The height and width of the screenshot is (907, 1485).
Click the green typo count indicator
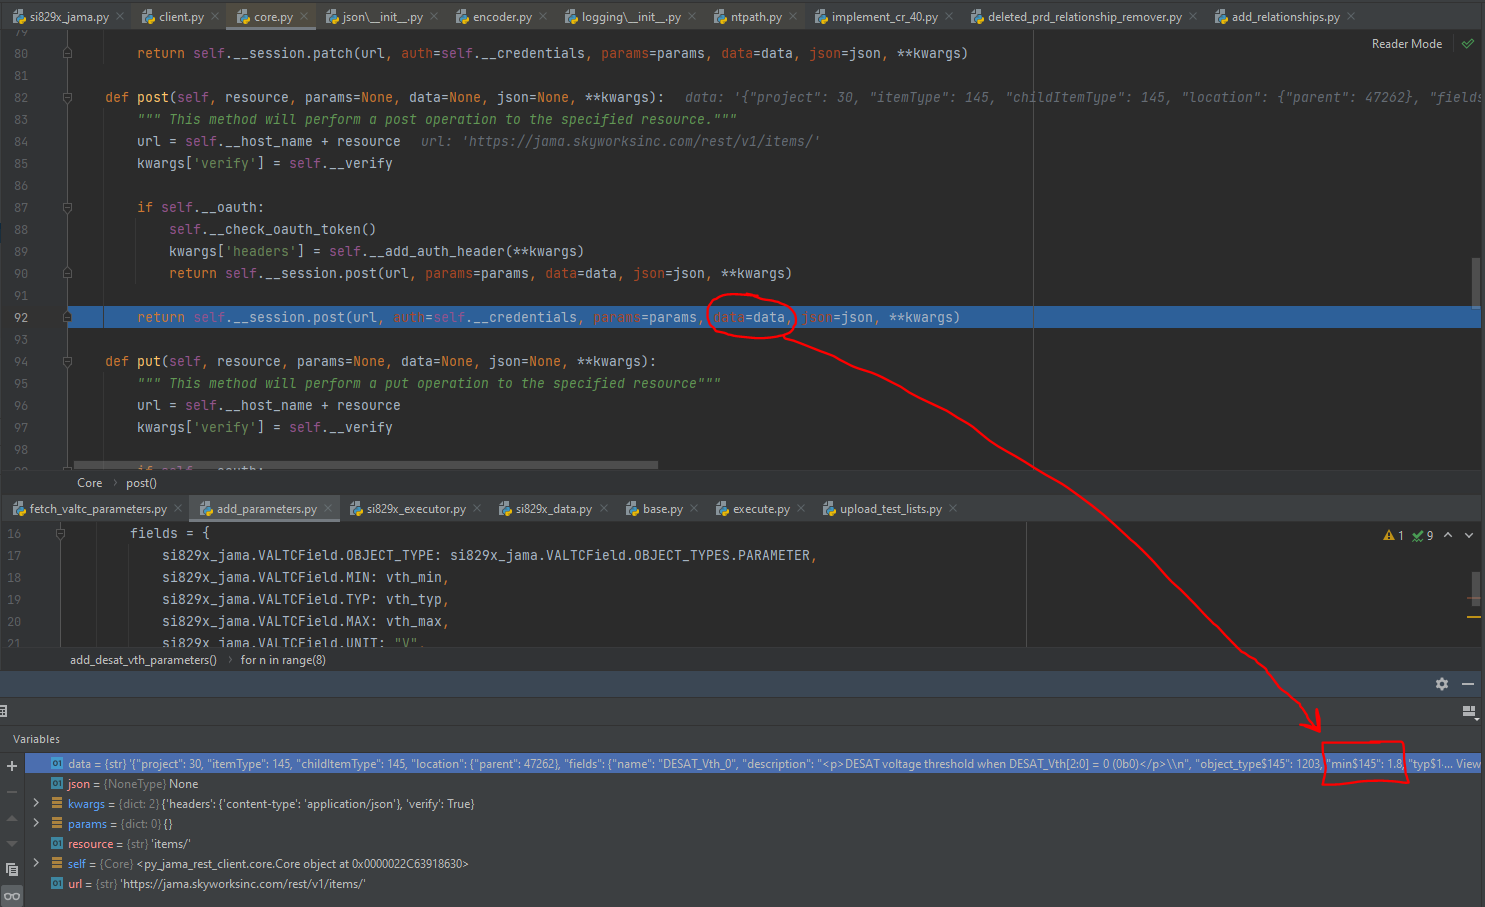pyautogui.click(x=1417, y=536)
